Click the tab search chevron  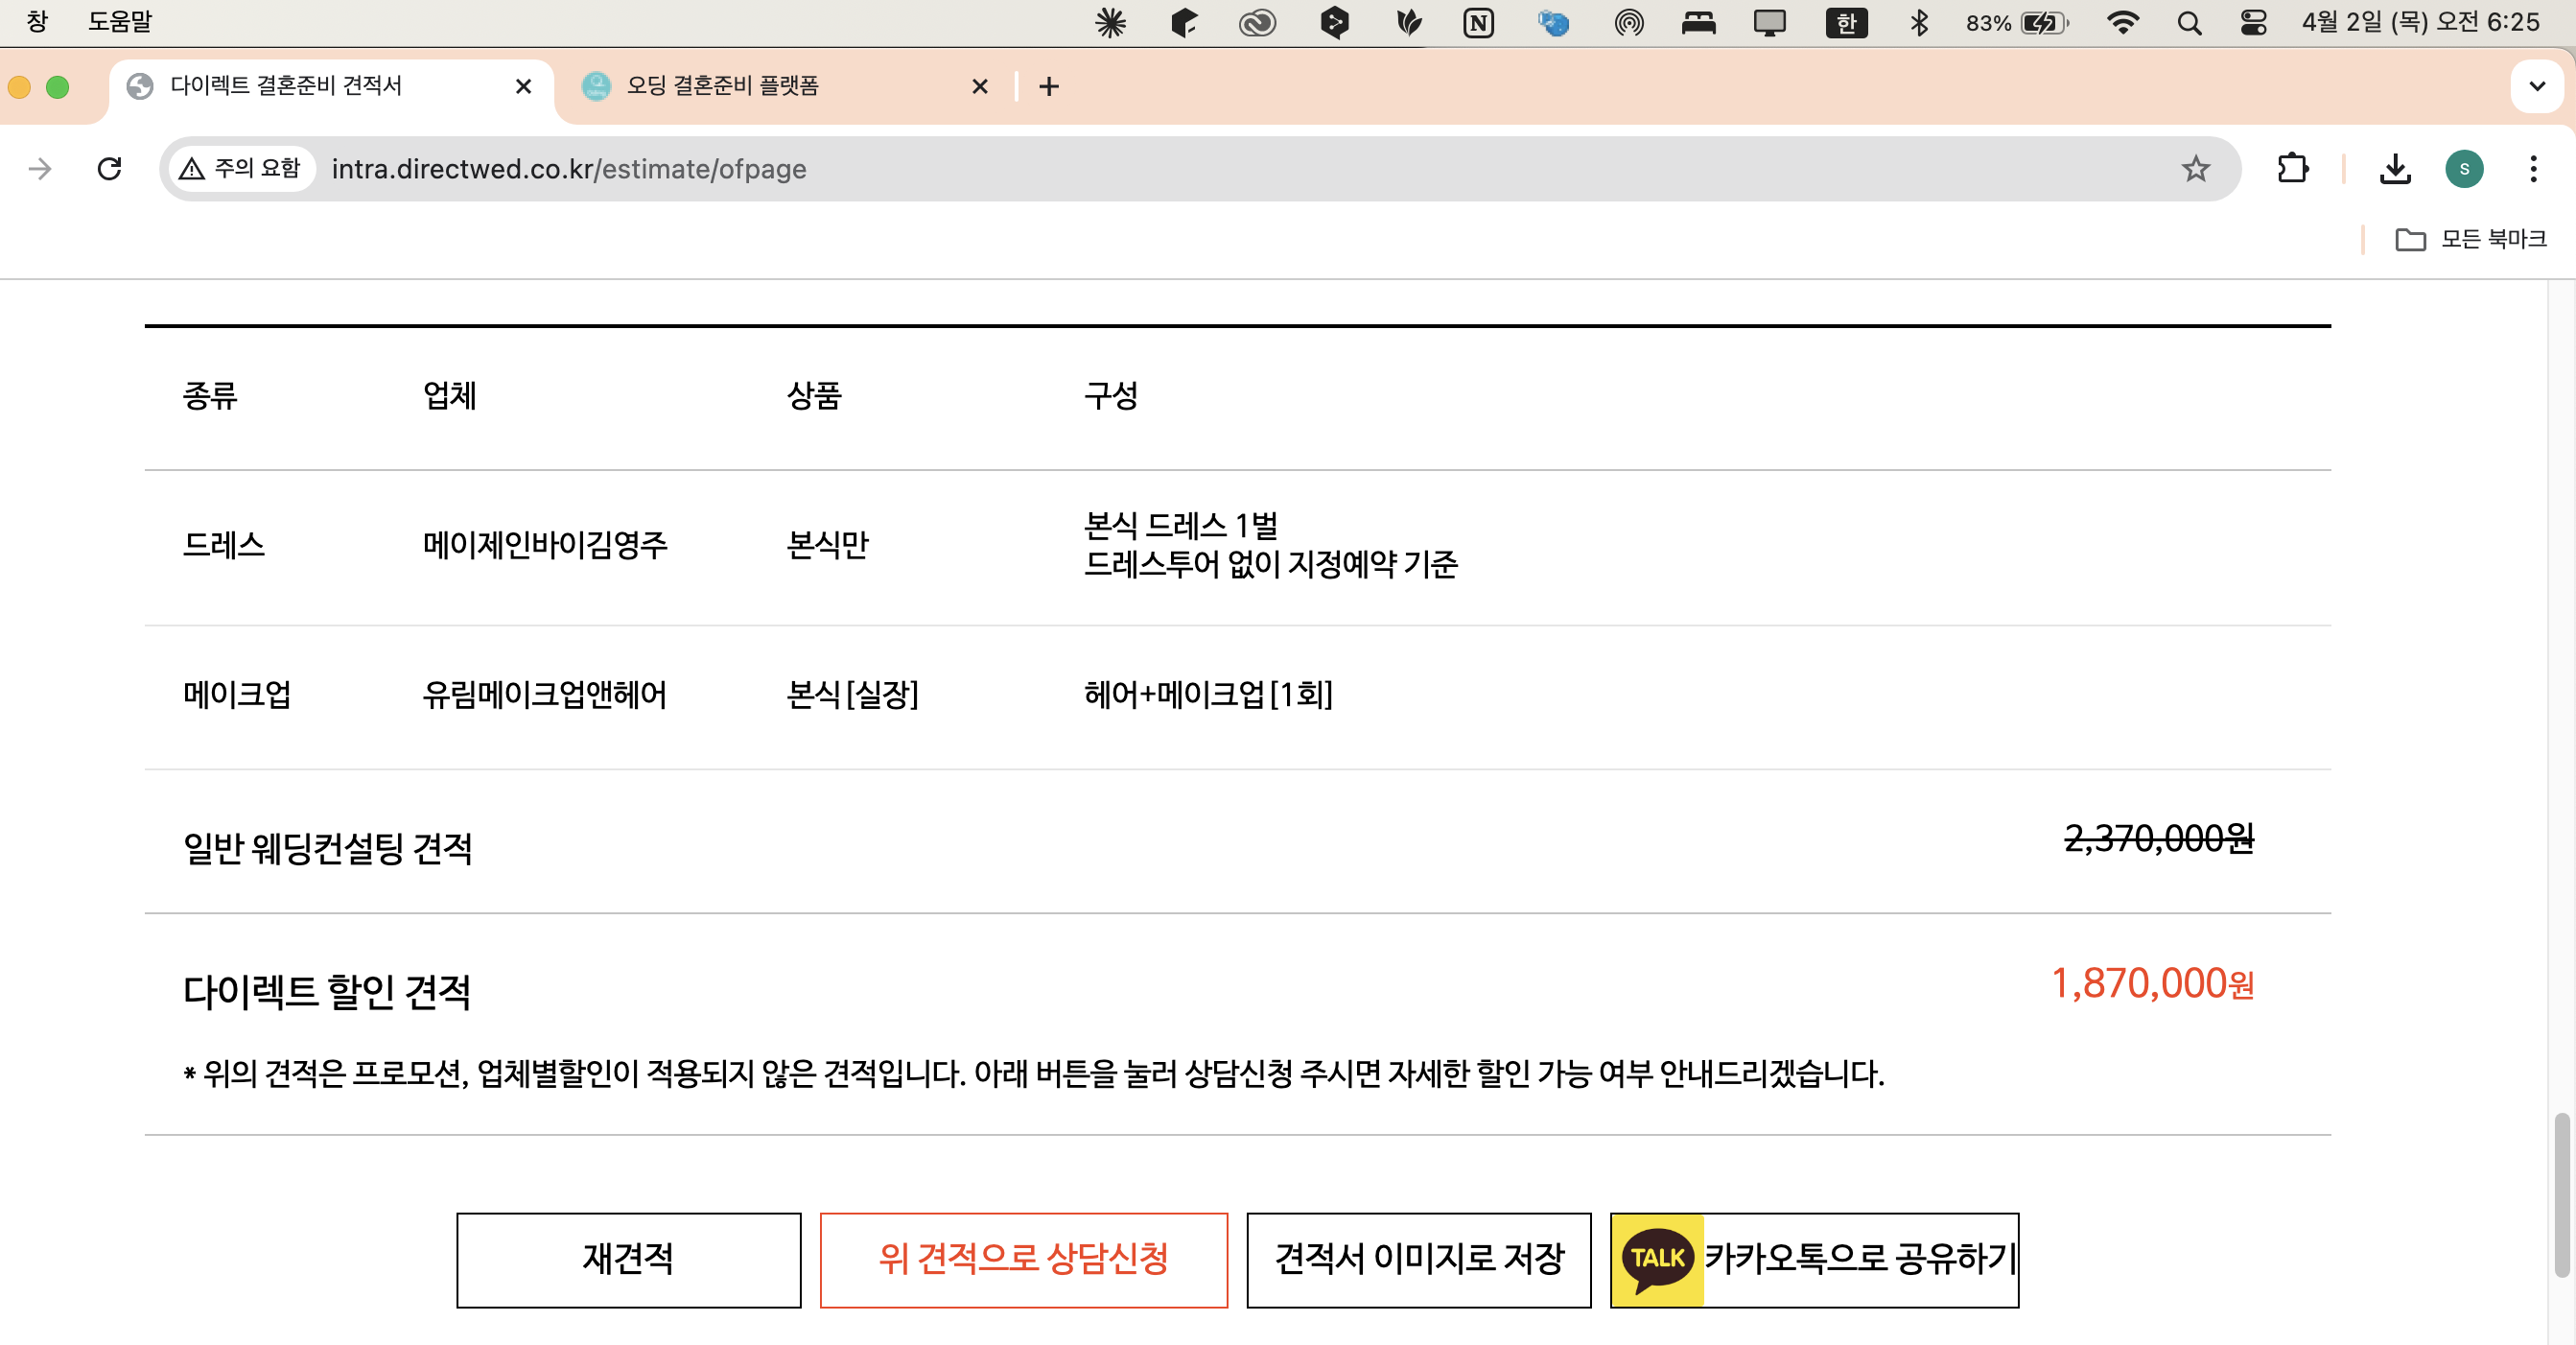pyautogui.click(x=2536, y=85)
